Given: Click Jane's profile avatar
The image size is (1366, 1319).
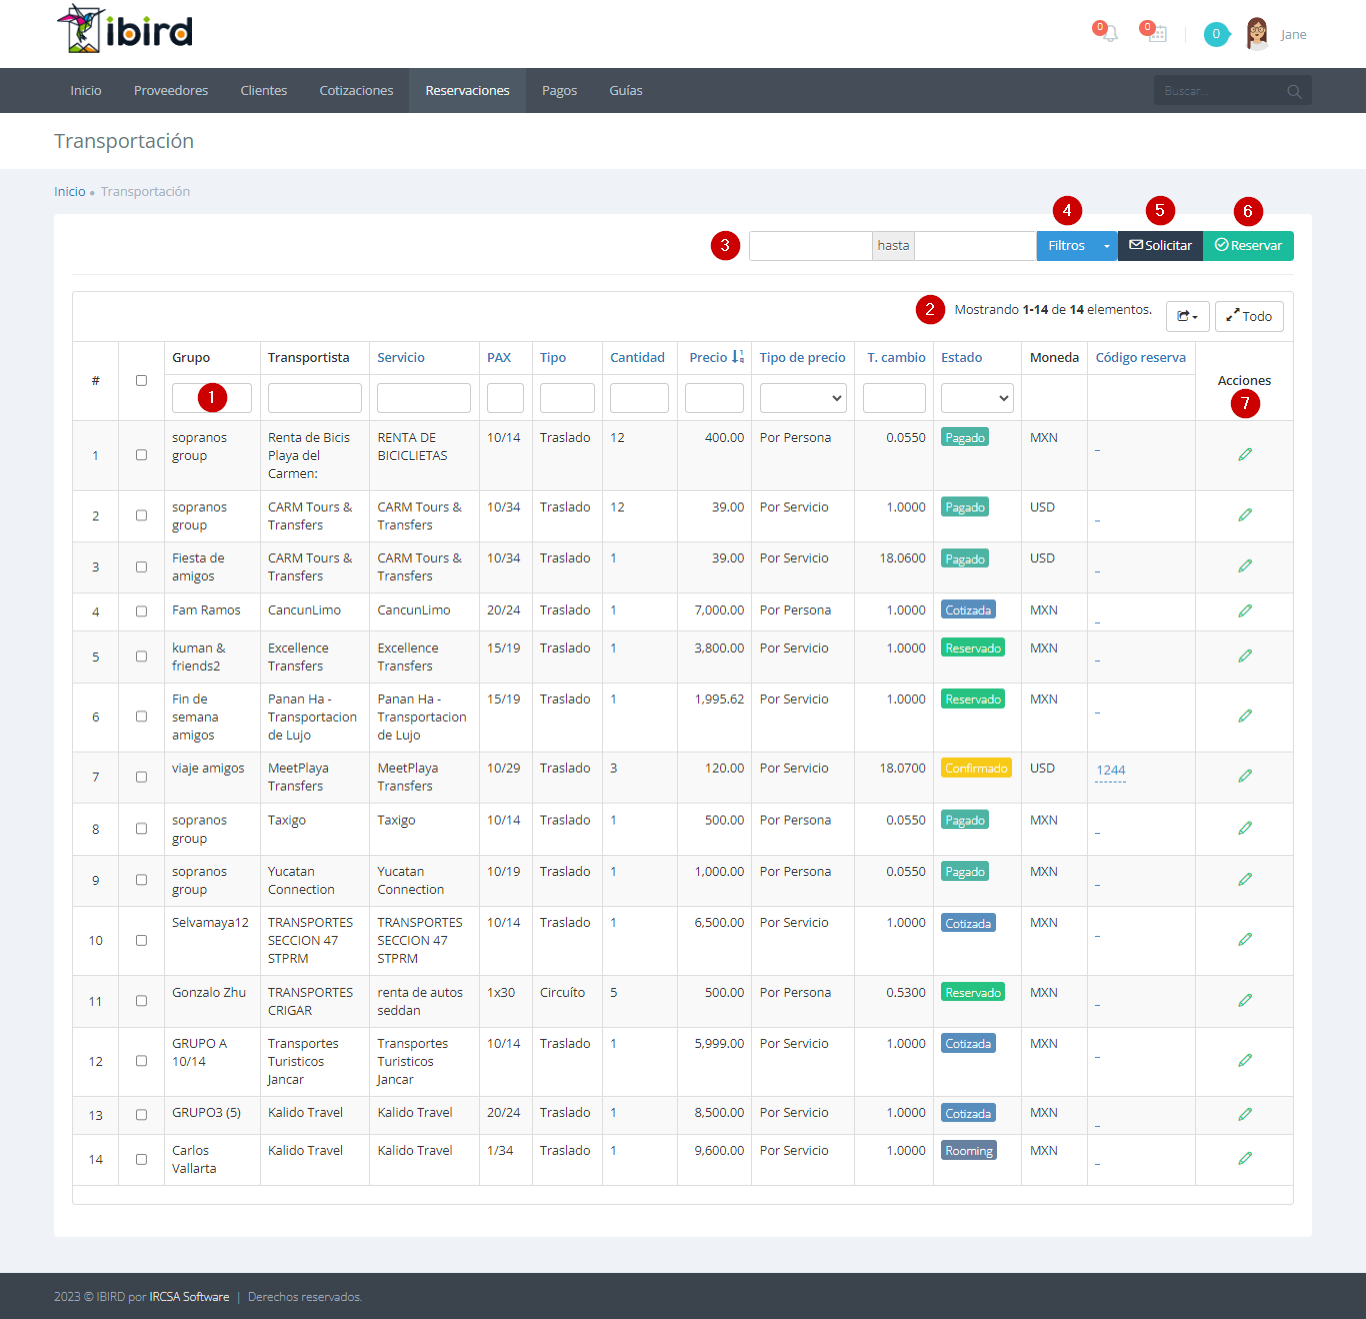Looking at the screenshot, I should click(1257, 34).
